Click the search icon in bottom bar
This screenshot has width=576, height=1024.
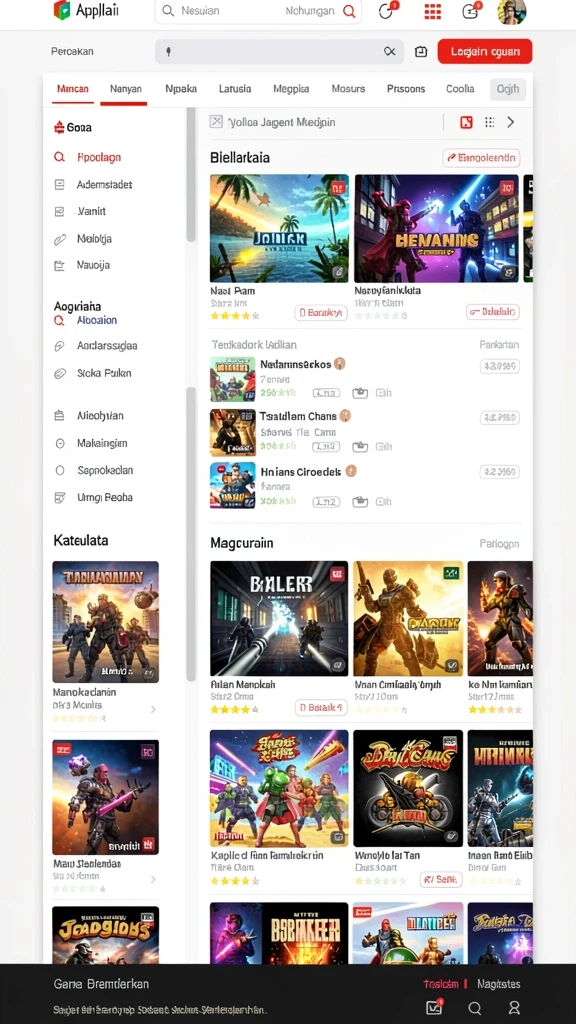pyautogui.click(x=475, y=1008)
